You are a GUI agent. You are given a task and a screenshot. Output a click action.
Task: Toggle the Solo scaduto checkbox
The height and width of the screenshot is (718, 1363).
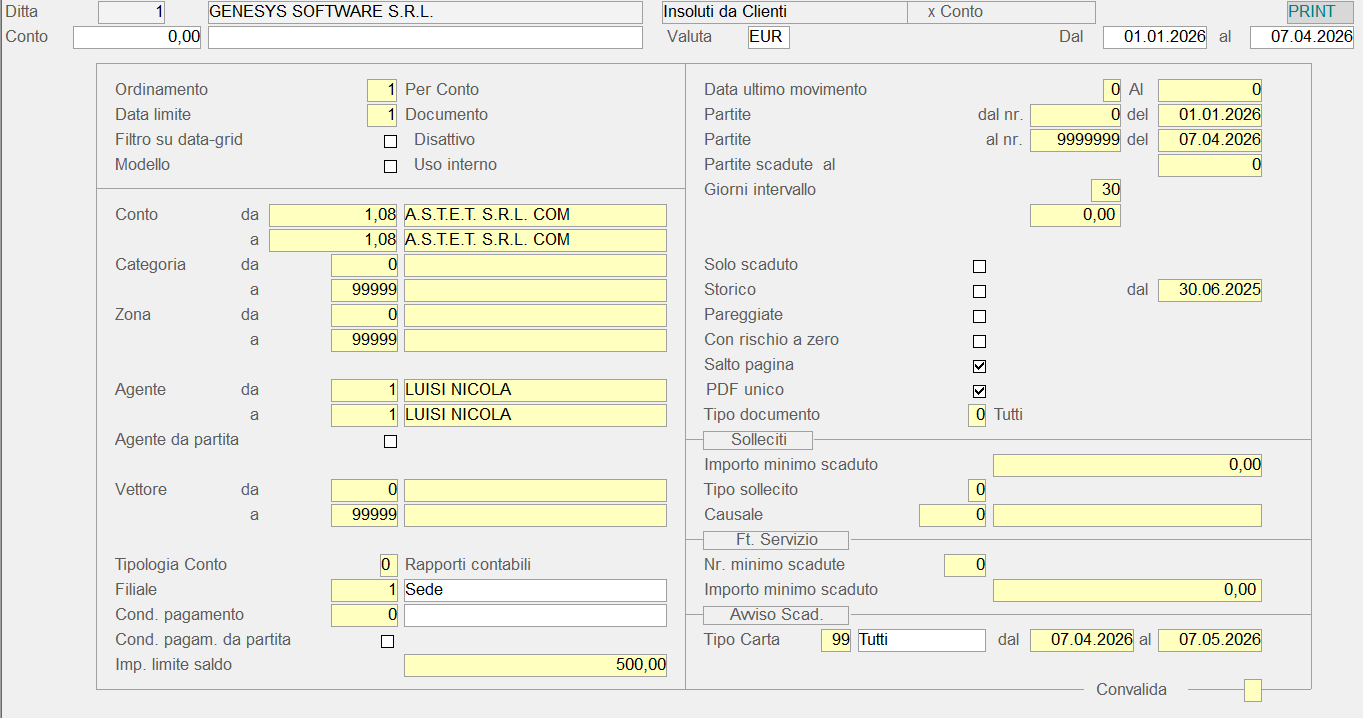click(x=979, y=266)
